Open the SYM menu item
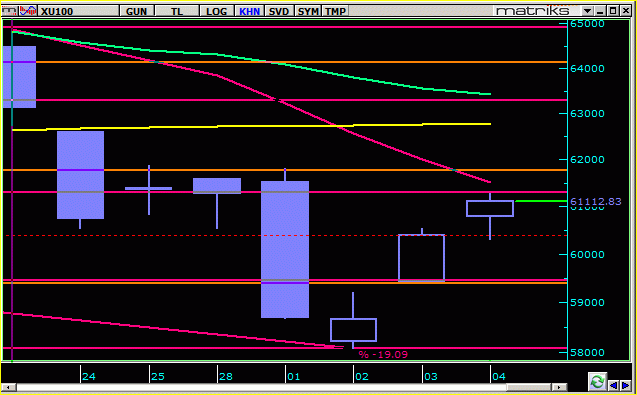Image resolution: width=637 pixels, height=395 pixels. coord(308,11)
